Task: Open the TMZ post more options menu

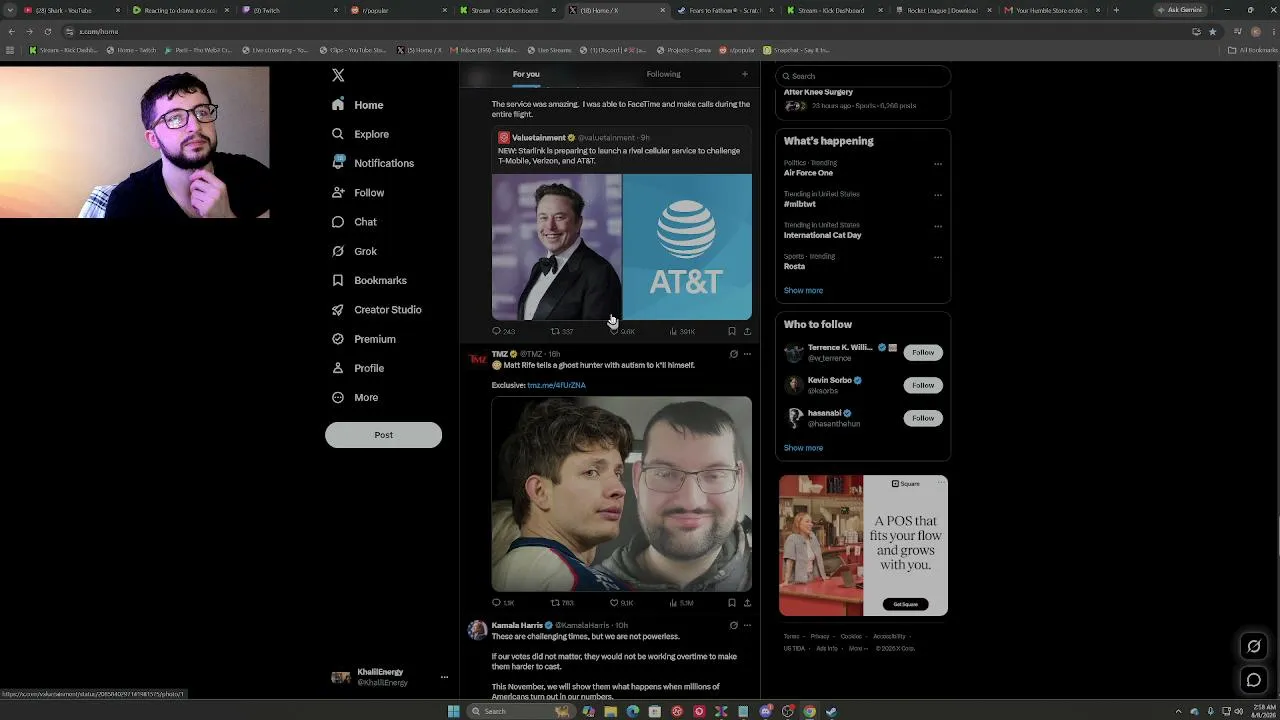Action: (x=747, y=354)
